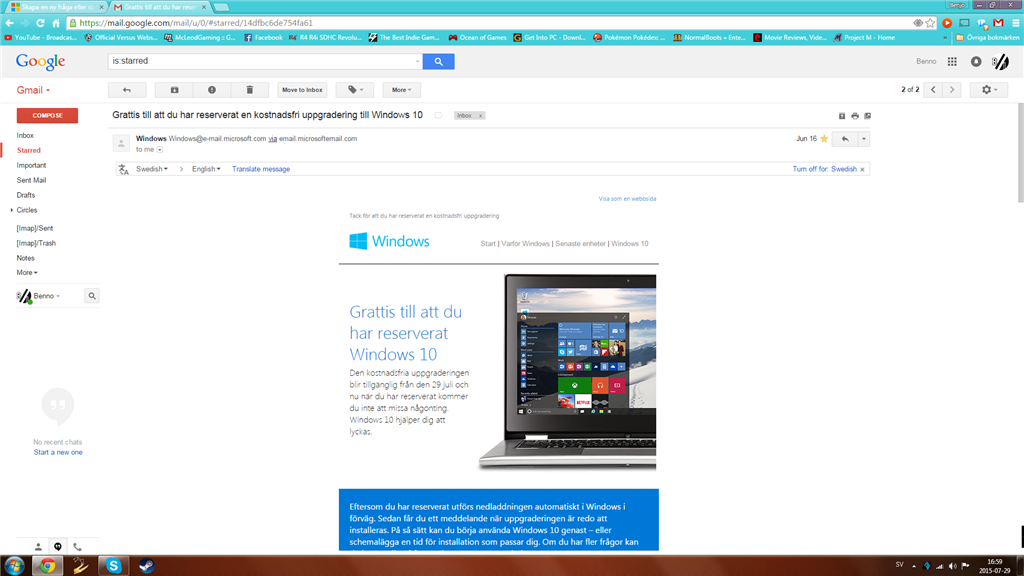Select the Starred folder in sidebar
1024x576 pixels.
(x=29, y=150)
